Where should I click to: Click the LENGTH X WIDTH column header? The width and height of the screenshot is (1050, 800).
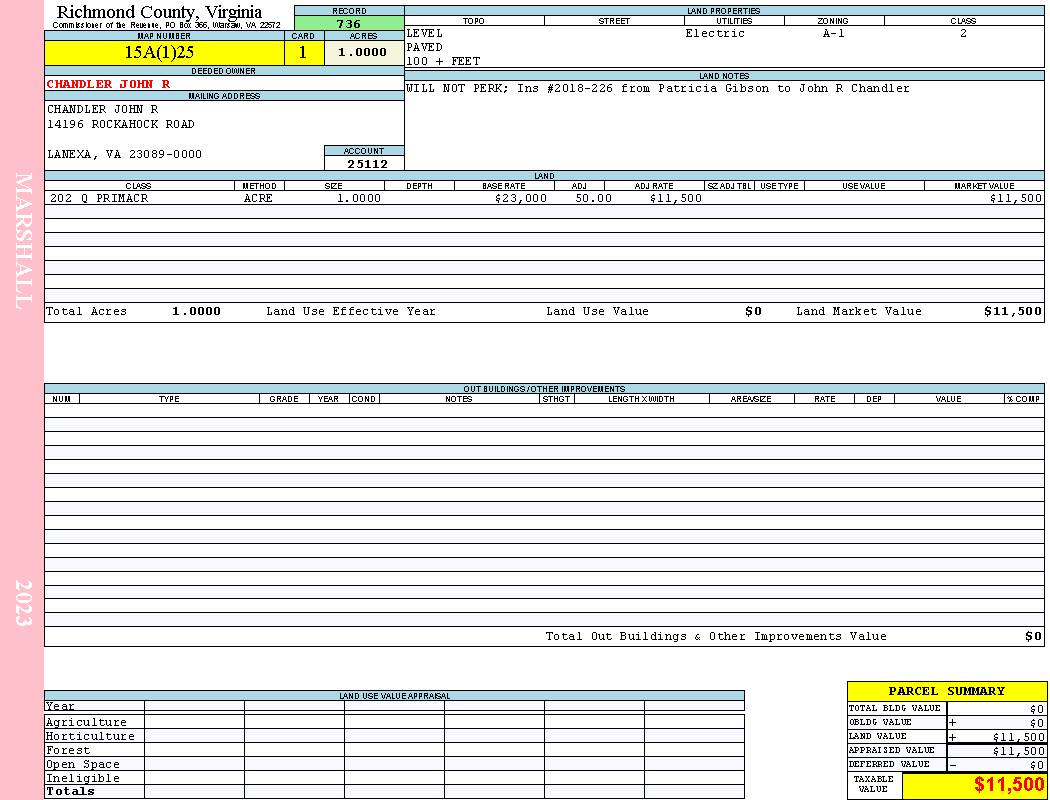click(x=641, y=399)
